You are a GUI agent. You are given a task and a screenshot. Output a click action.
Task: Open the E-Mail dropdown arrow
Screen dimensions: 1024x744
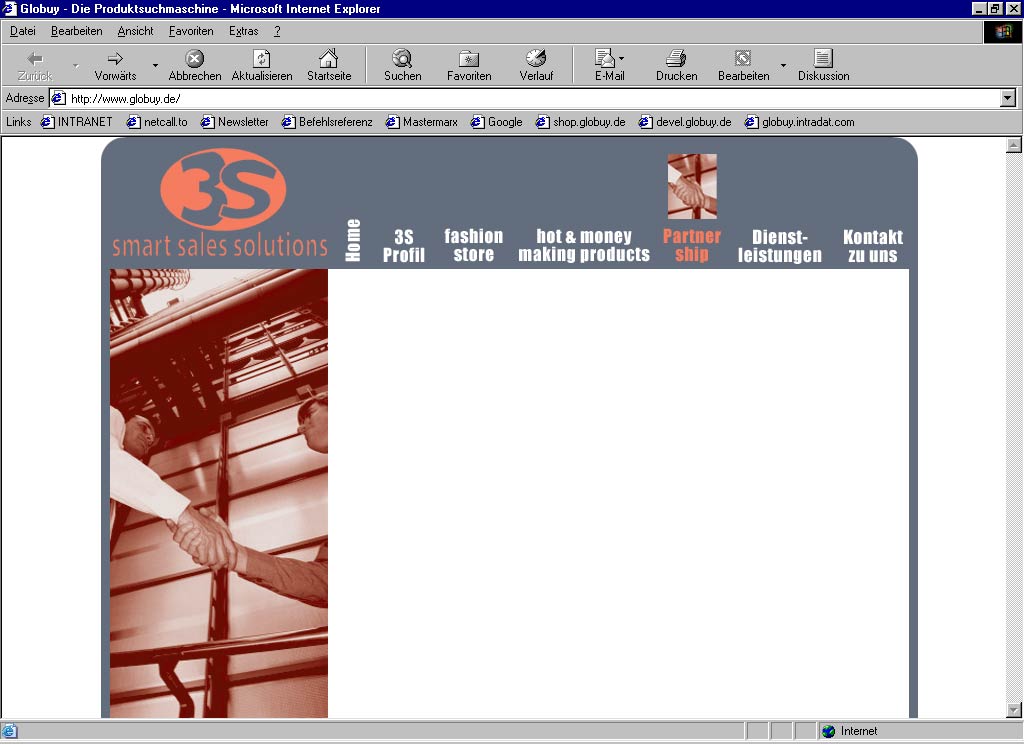(x=621, y=58)
